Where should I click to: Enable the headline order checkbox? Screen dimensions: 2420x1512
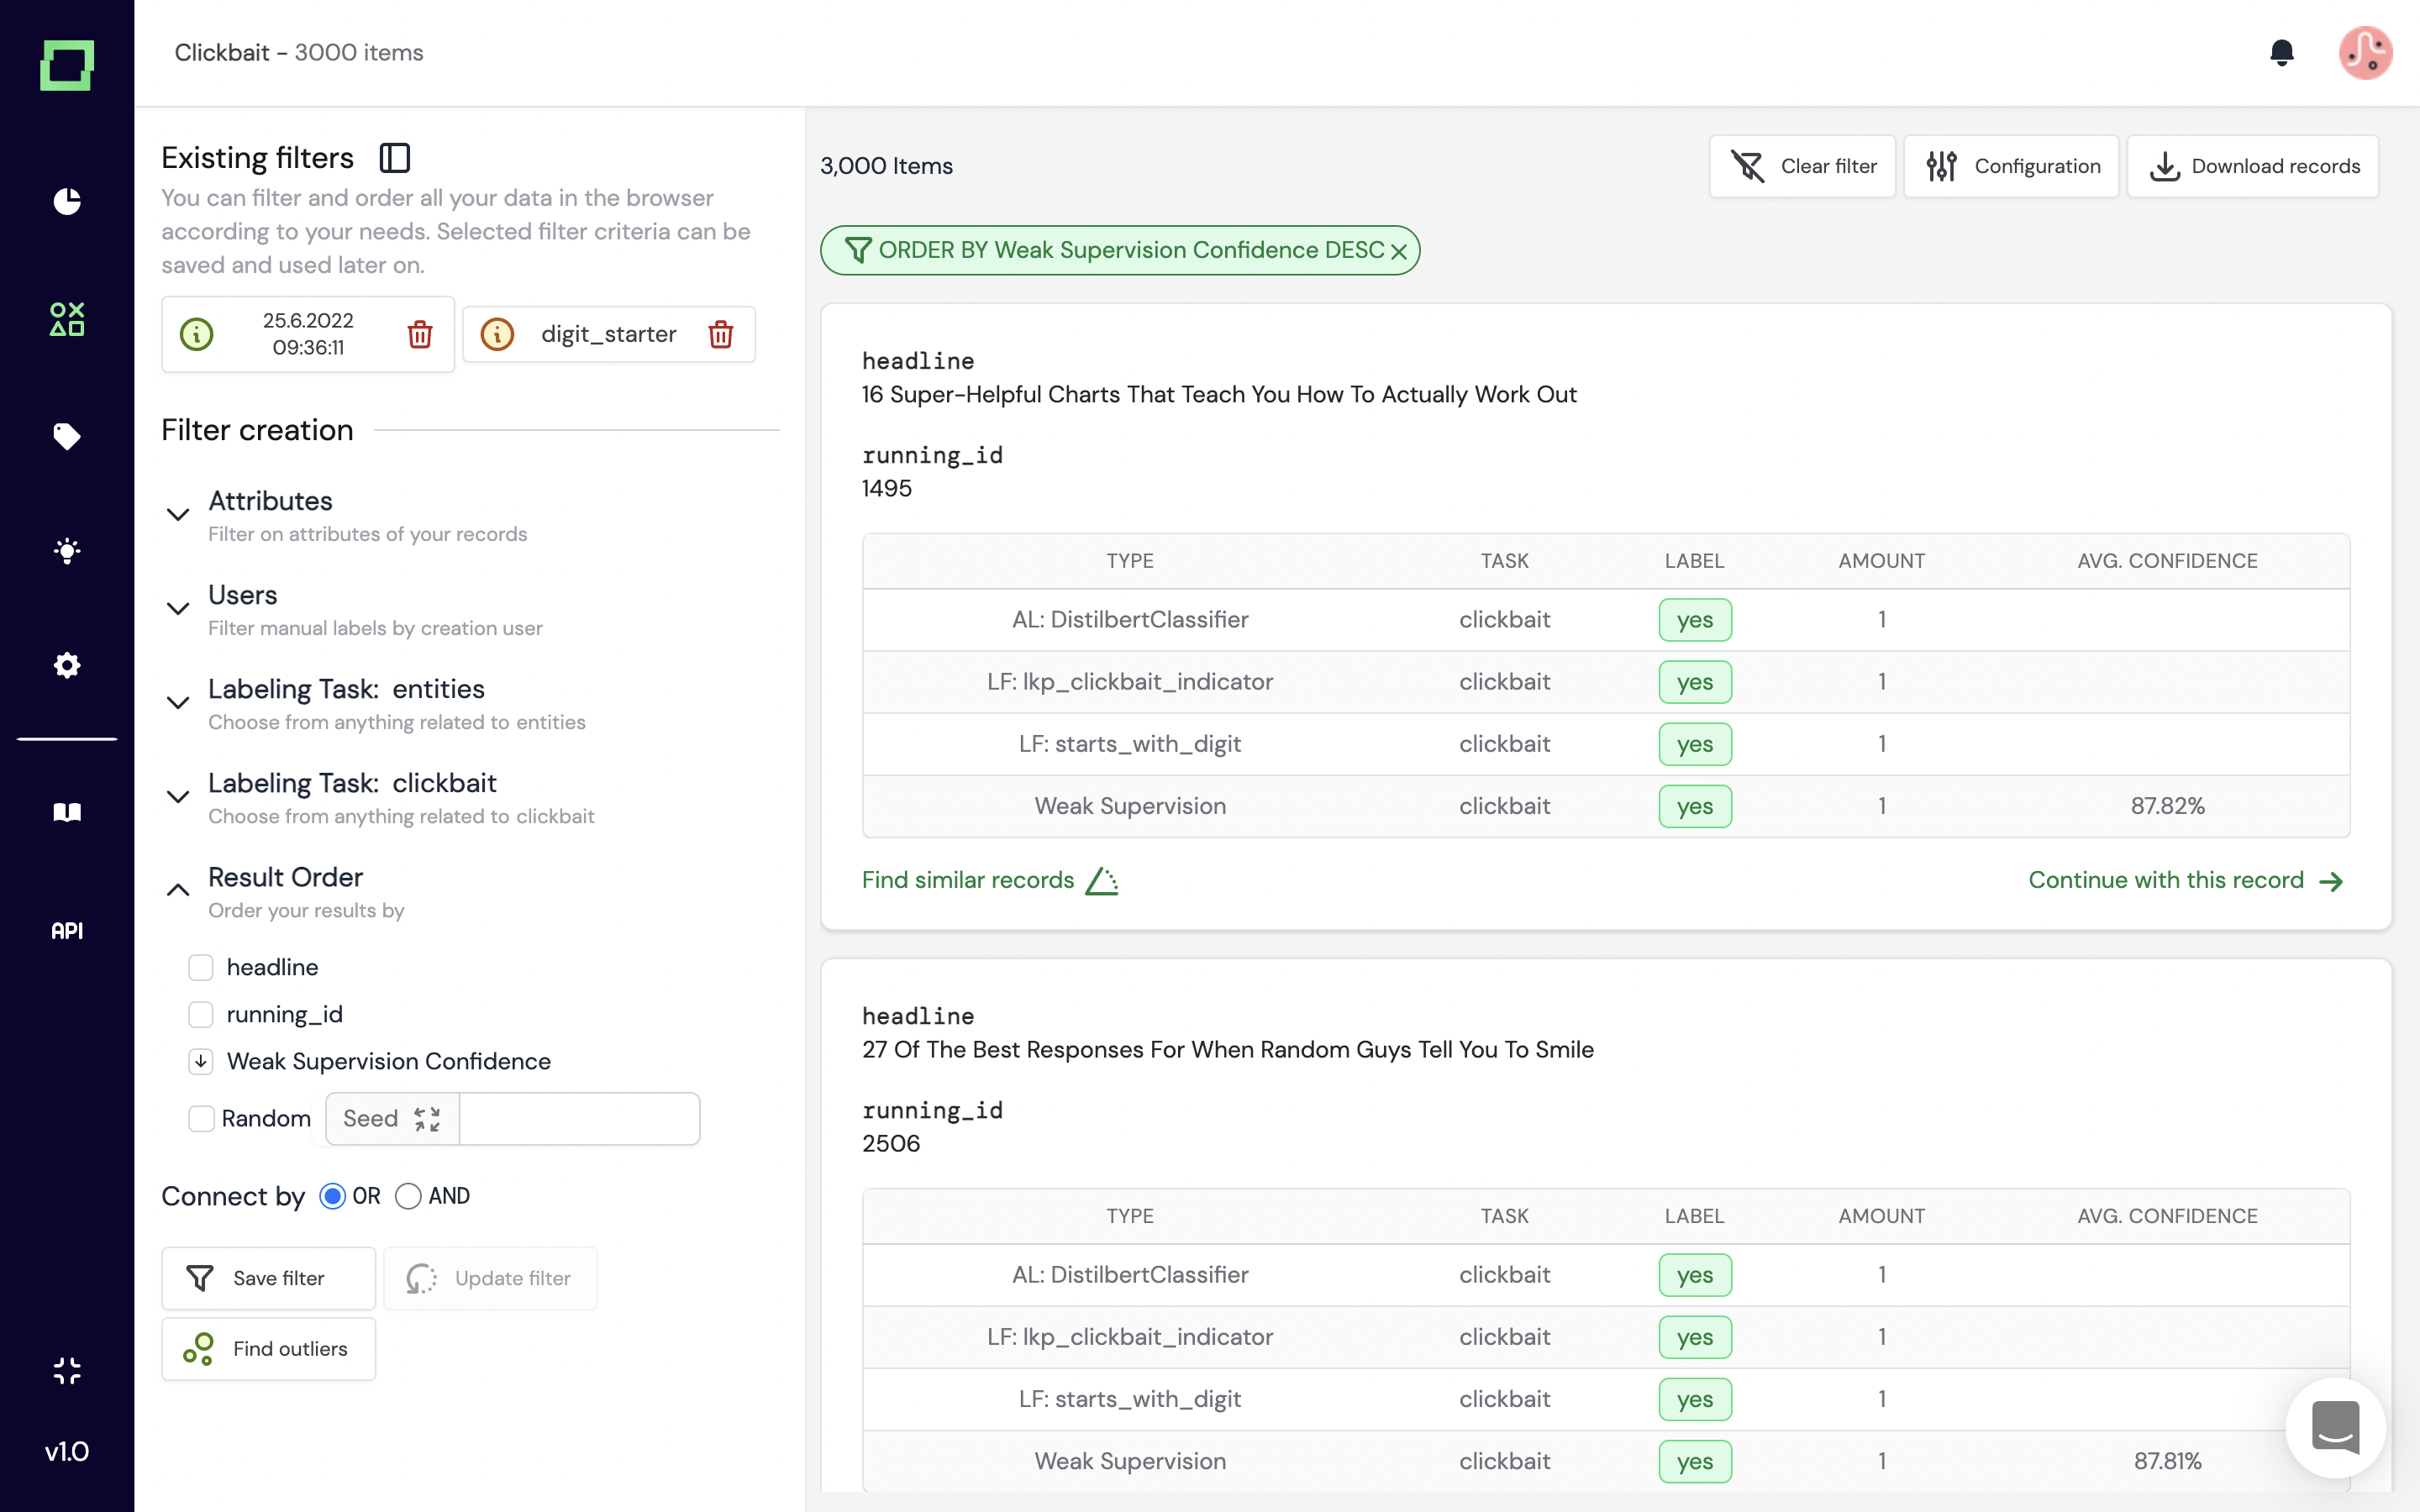click(x=201, y=967)
